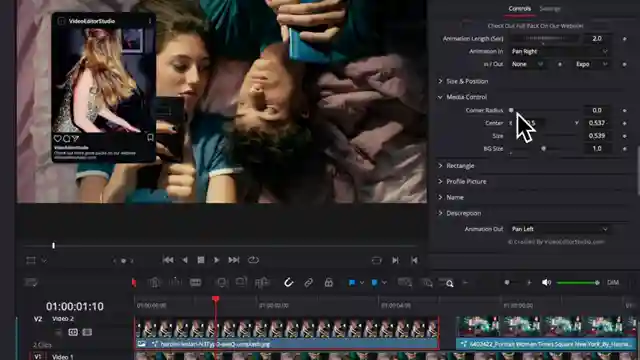Toggle loop playback
This screenshot has width=640, height=360.
tap(253, 260)
